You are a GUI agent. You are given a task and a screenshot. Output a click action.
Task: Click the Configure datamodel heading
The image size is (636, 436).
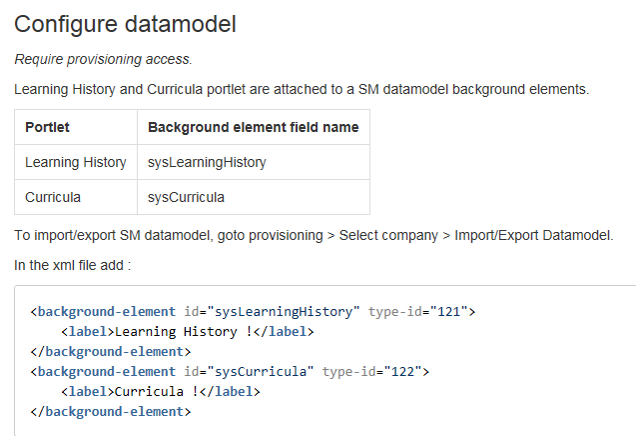pos(125,24)
